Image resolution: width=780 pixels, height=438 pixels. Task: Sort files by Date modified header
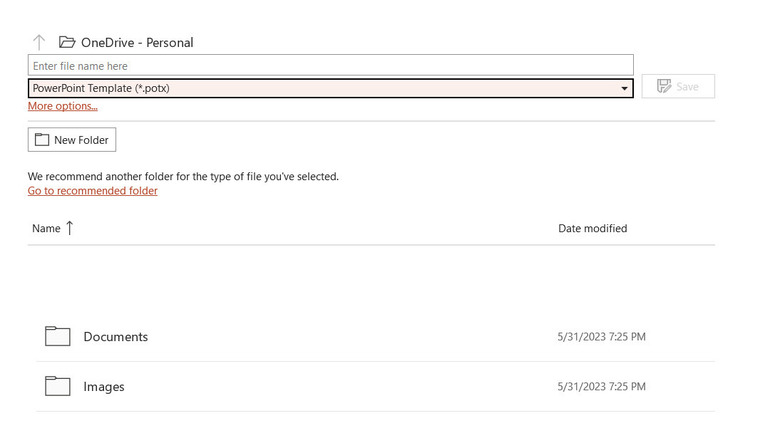point(592,228)
